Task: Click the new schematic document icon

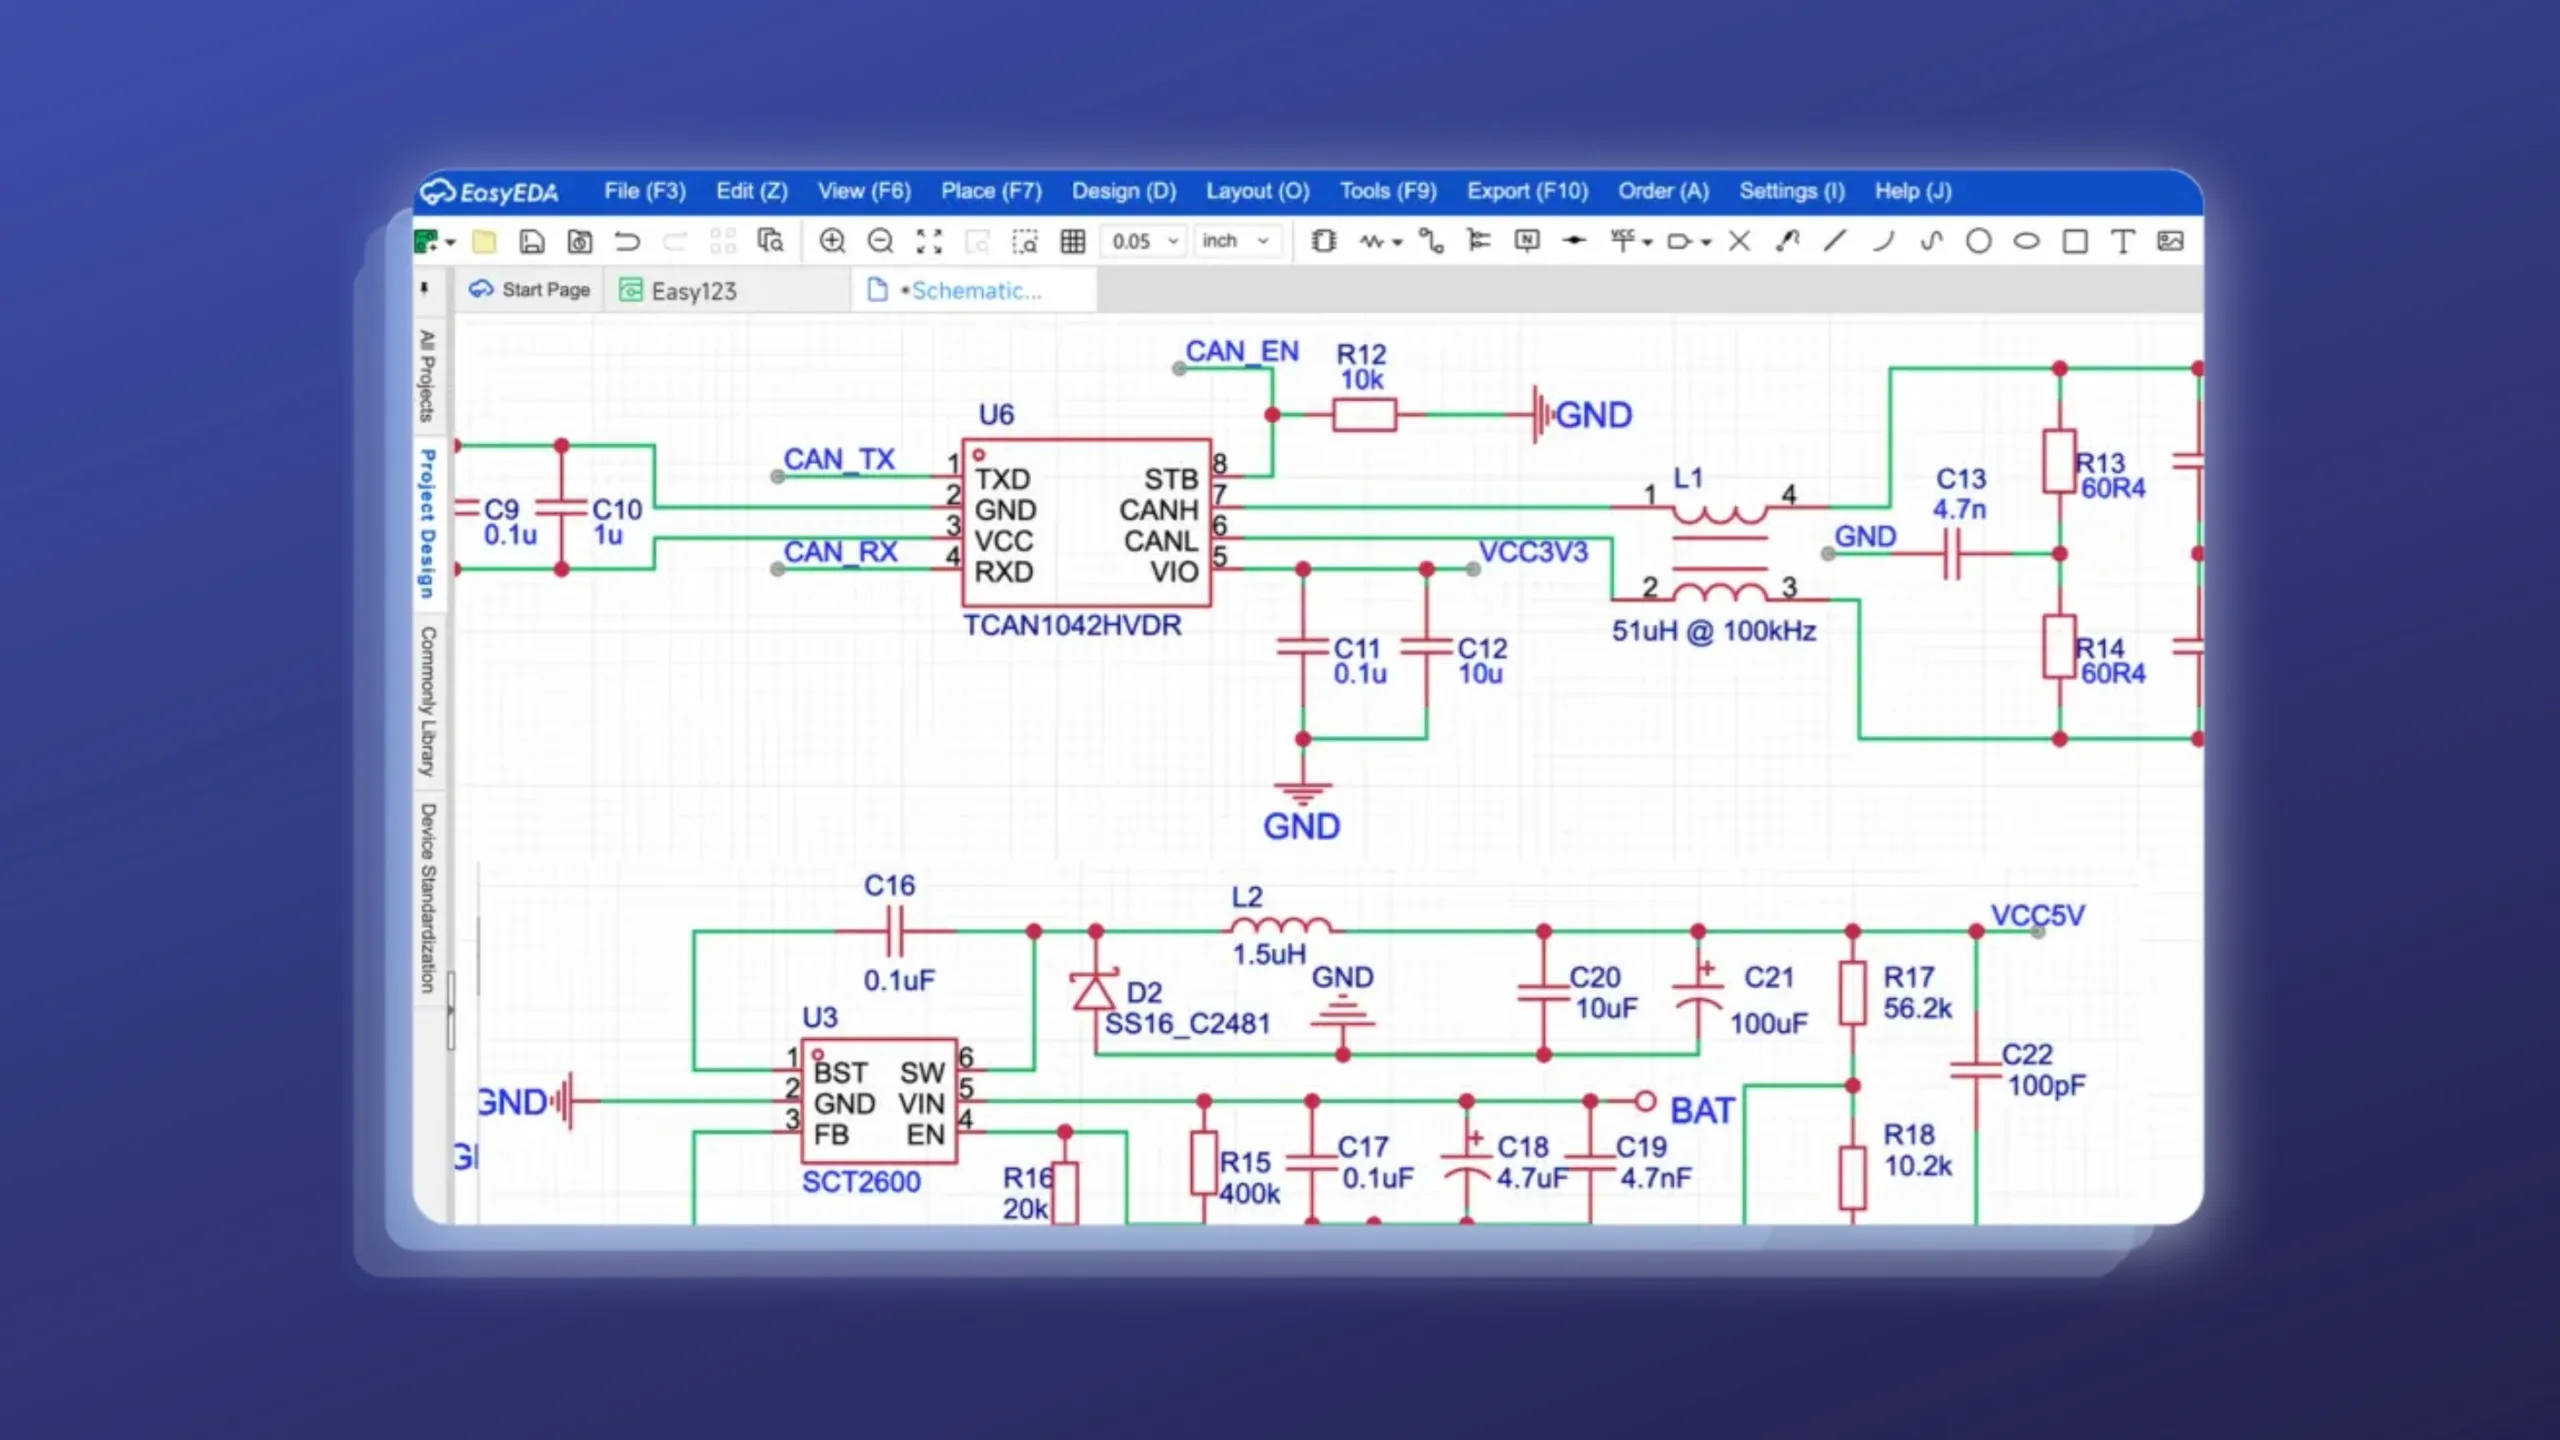Action: point(425,241)
